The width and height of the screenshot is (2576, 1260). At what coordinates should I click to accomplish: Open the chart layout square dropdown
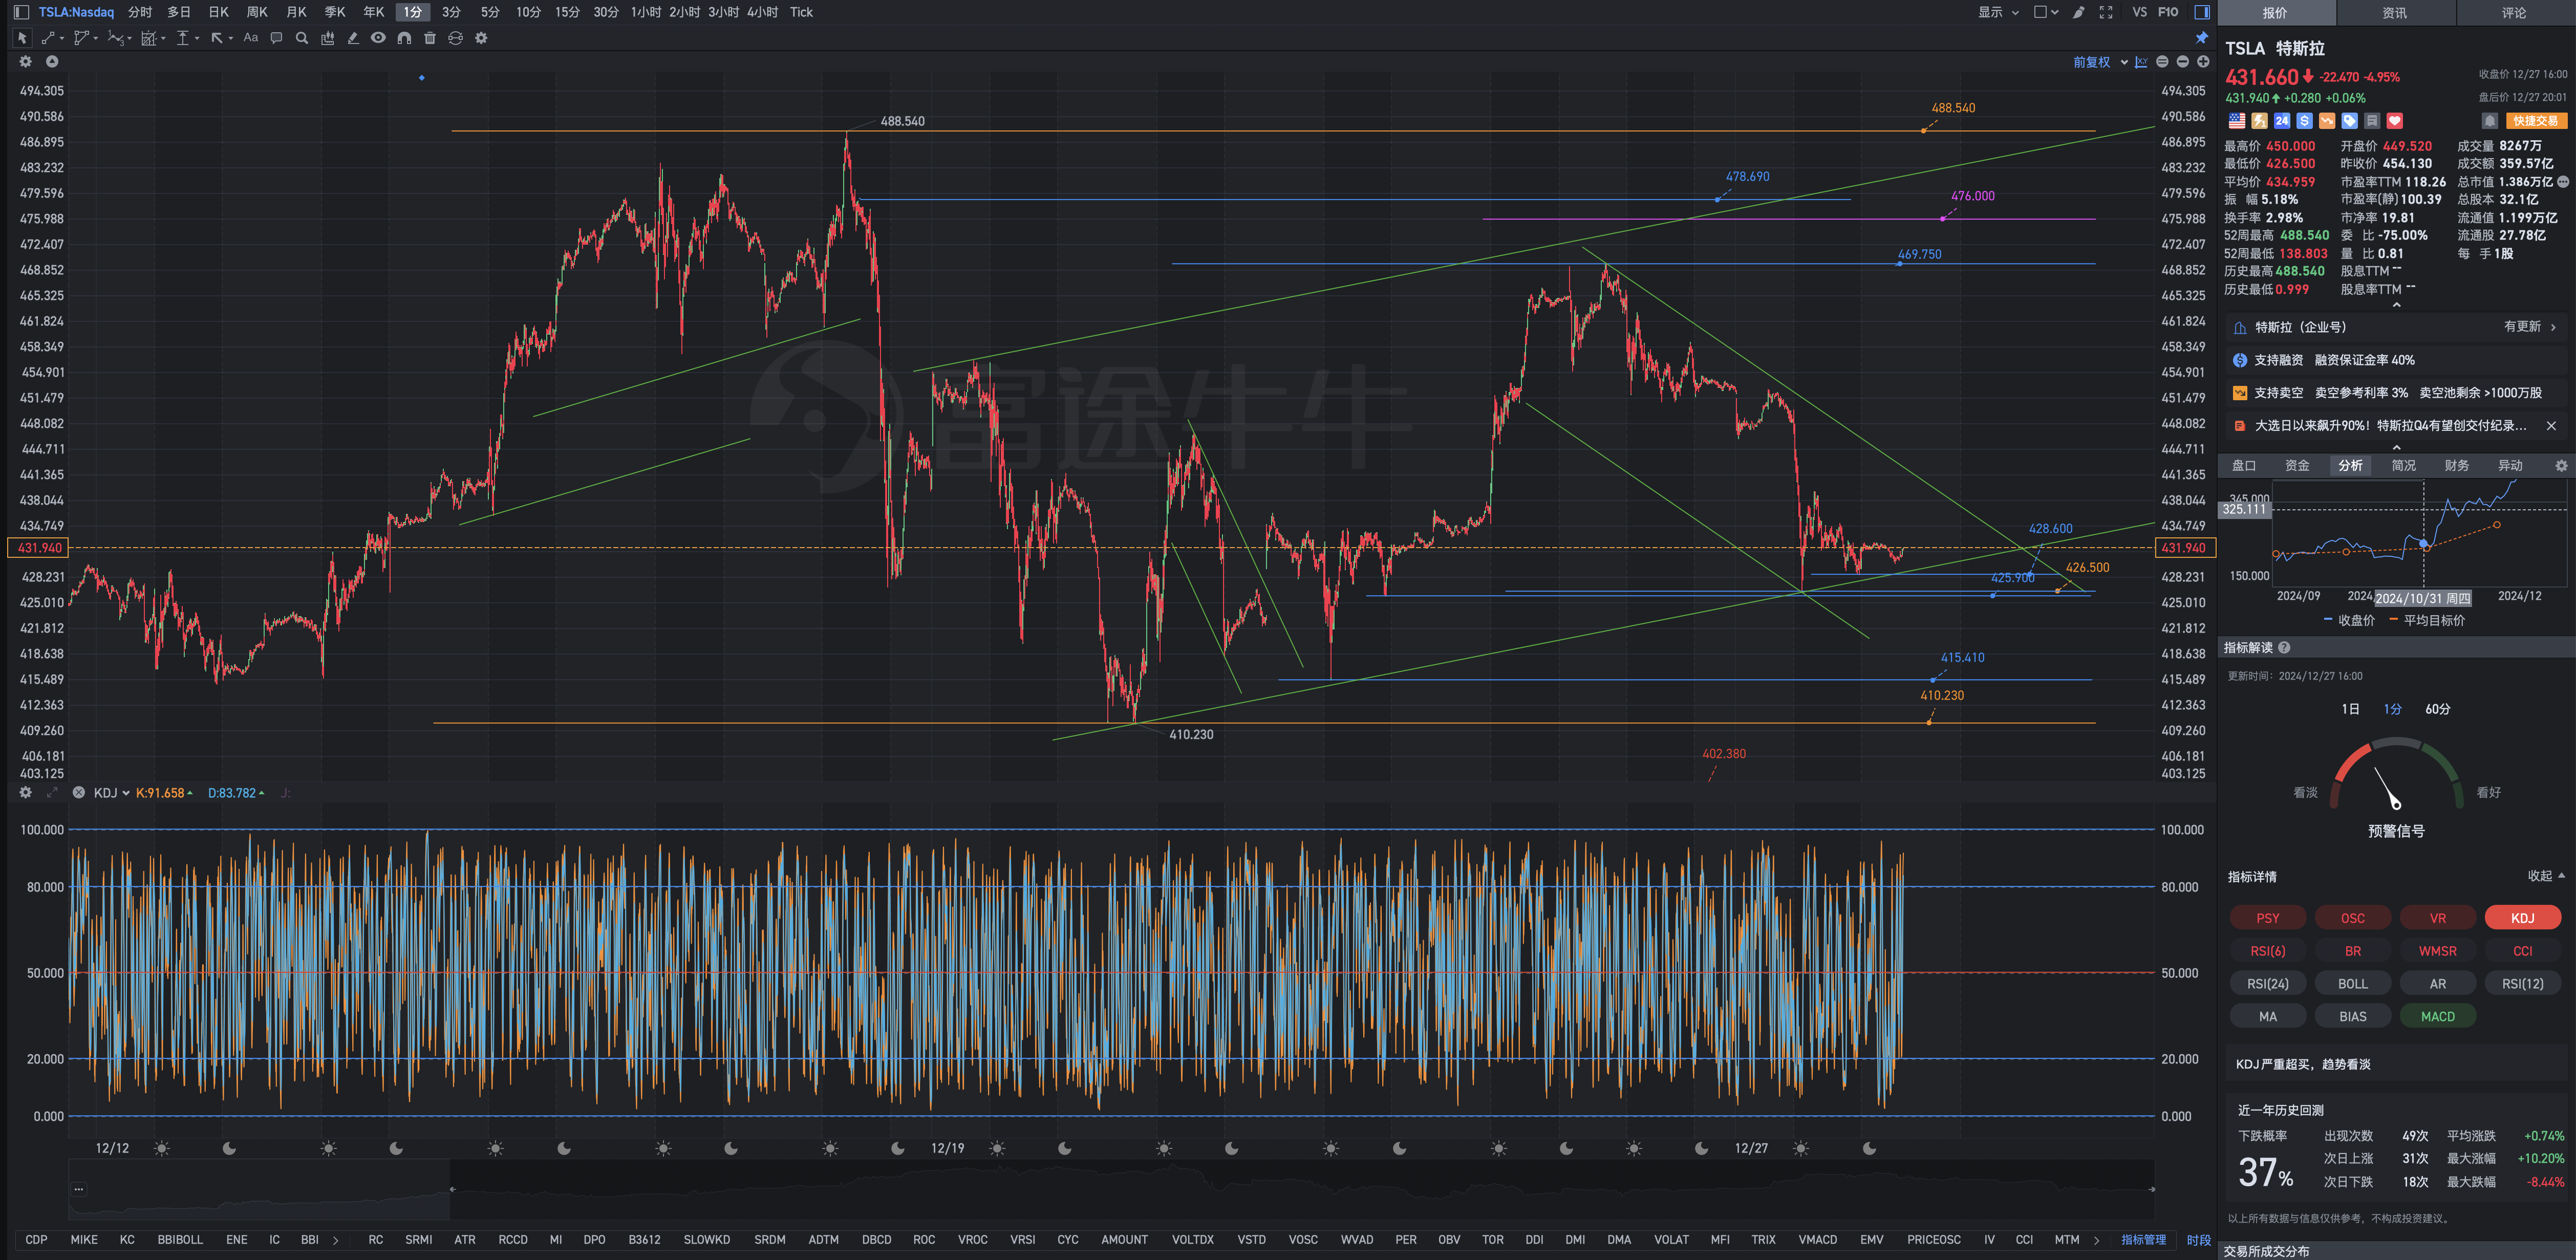[2046, 12]
